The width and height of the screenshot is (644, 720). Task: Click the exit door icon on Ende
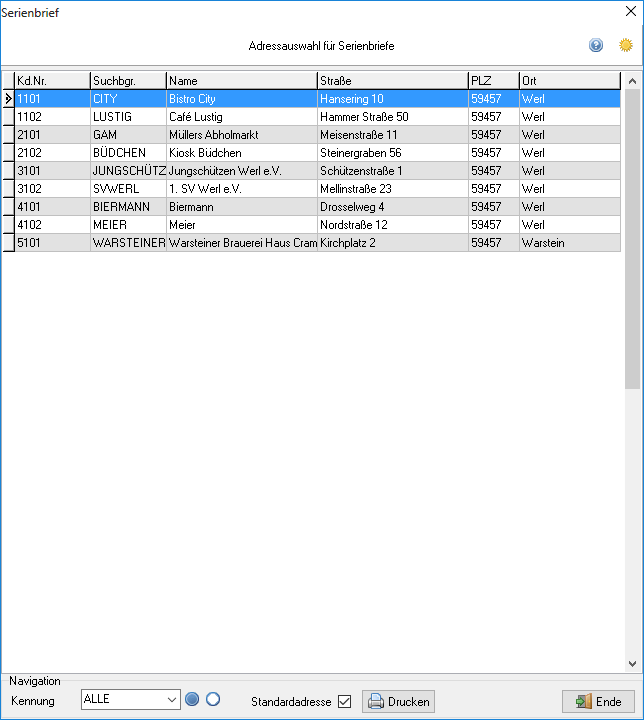(x=584, y=701)
